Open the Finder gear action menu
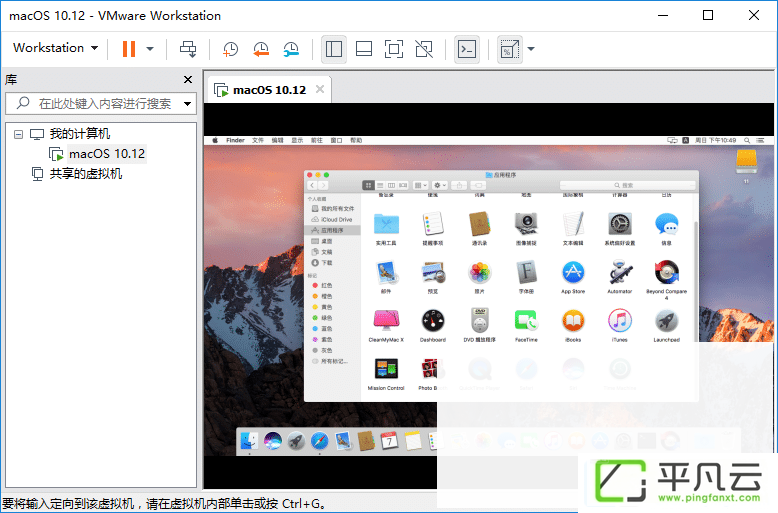 click(440, 185)
